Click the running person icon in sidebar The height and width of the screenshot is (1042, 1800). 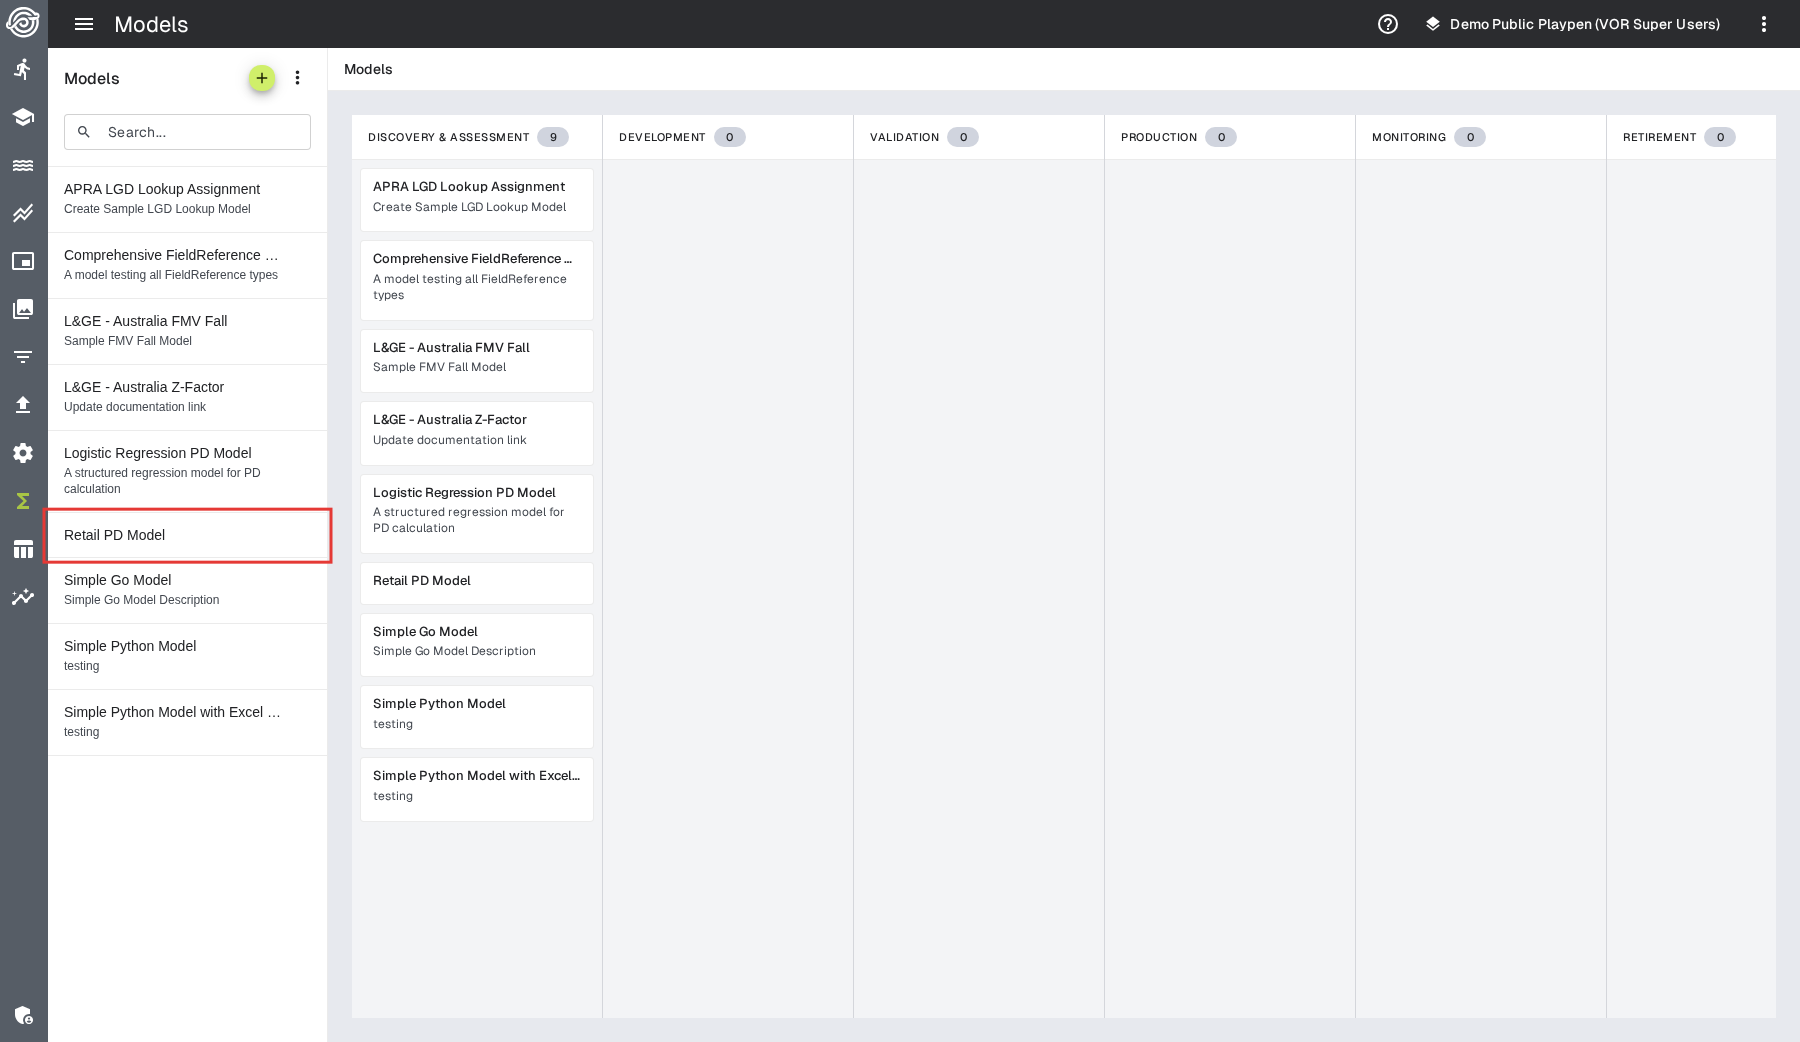tap(23, 69)
